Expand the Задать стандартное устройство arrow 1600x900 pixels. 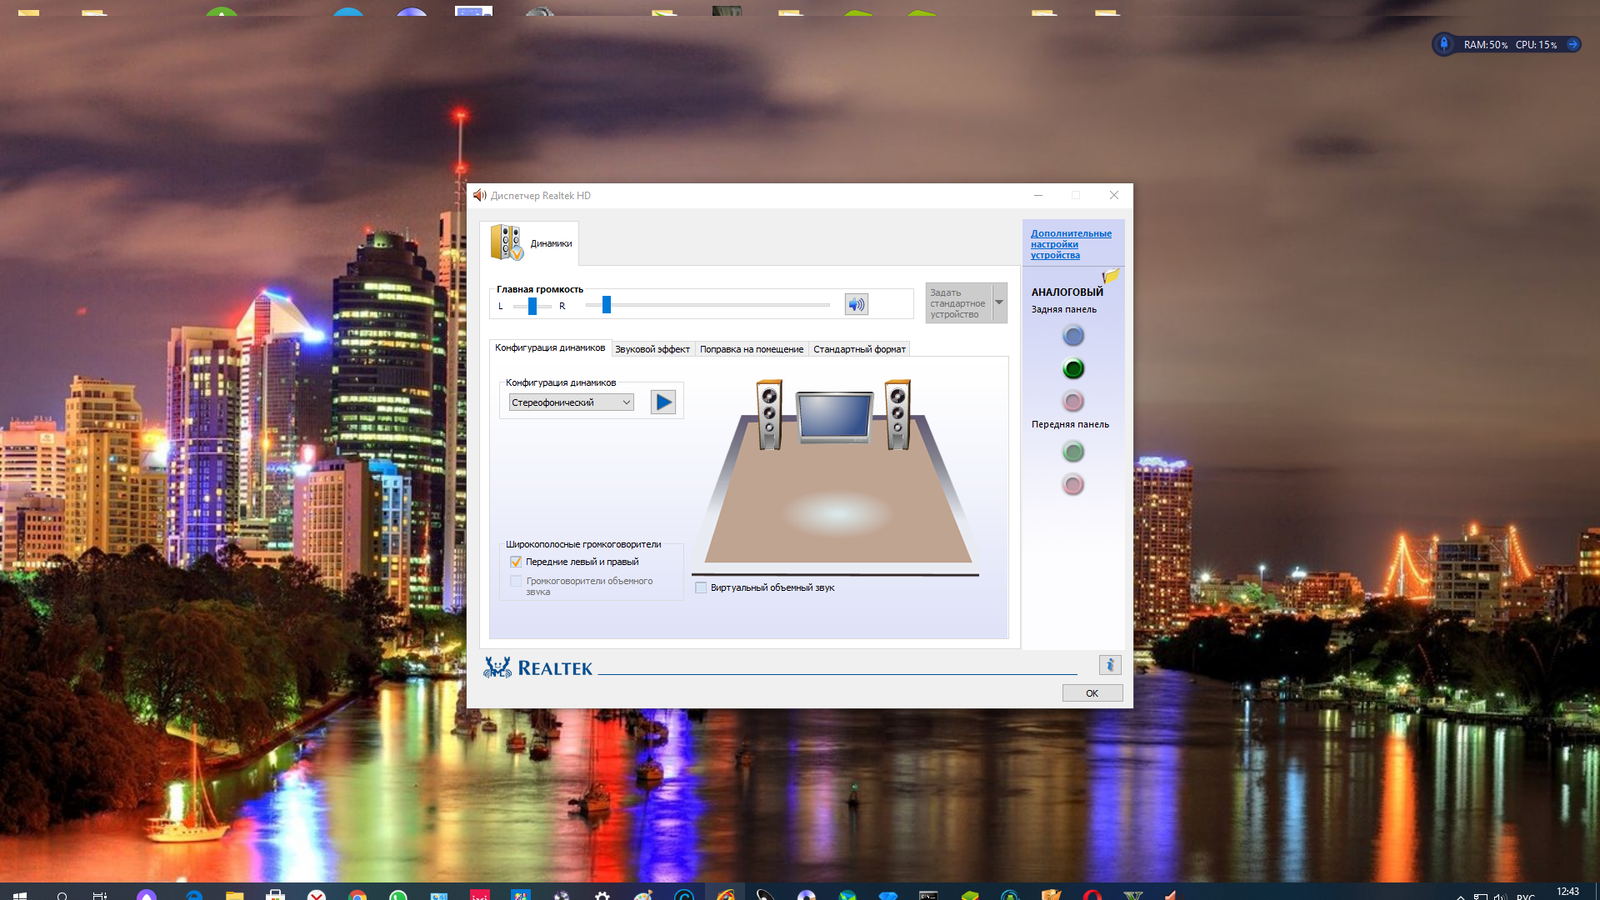[999, 303]
